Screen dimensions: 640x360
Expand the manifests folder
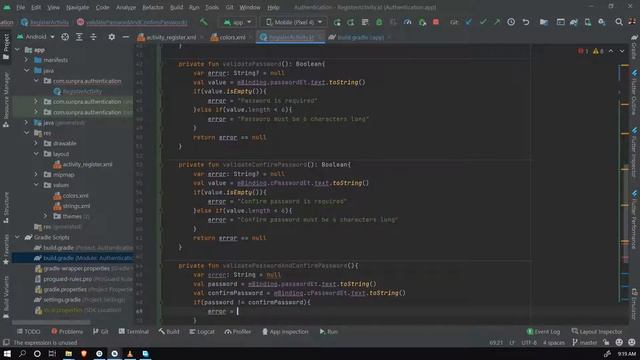tap(27, 60)
